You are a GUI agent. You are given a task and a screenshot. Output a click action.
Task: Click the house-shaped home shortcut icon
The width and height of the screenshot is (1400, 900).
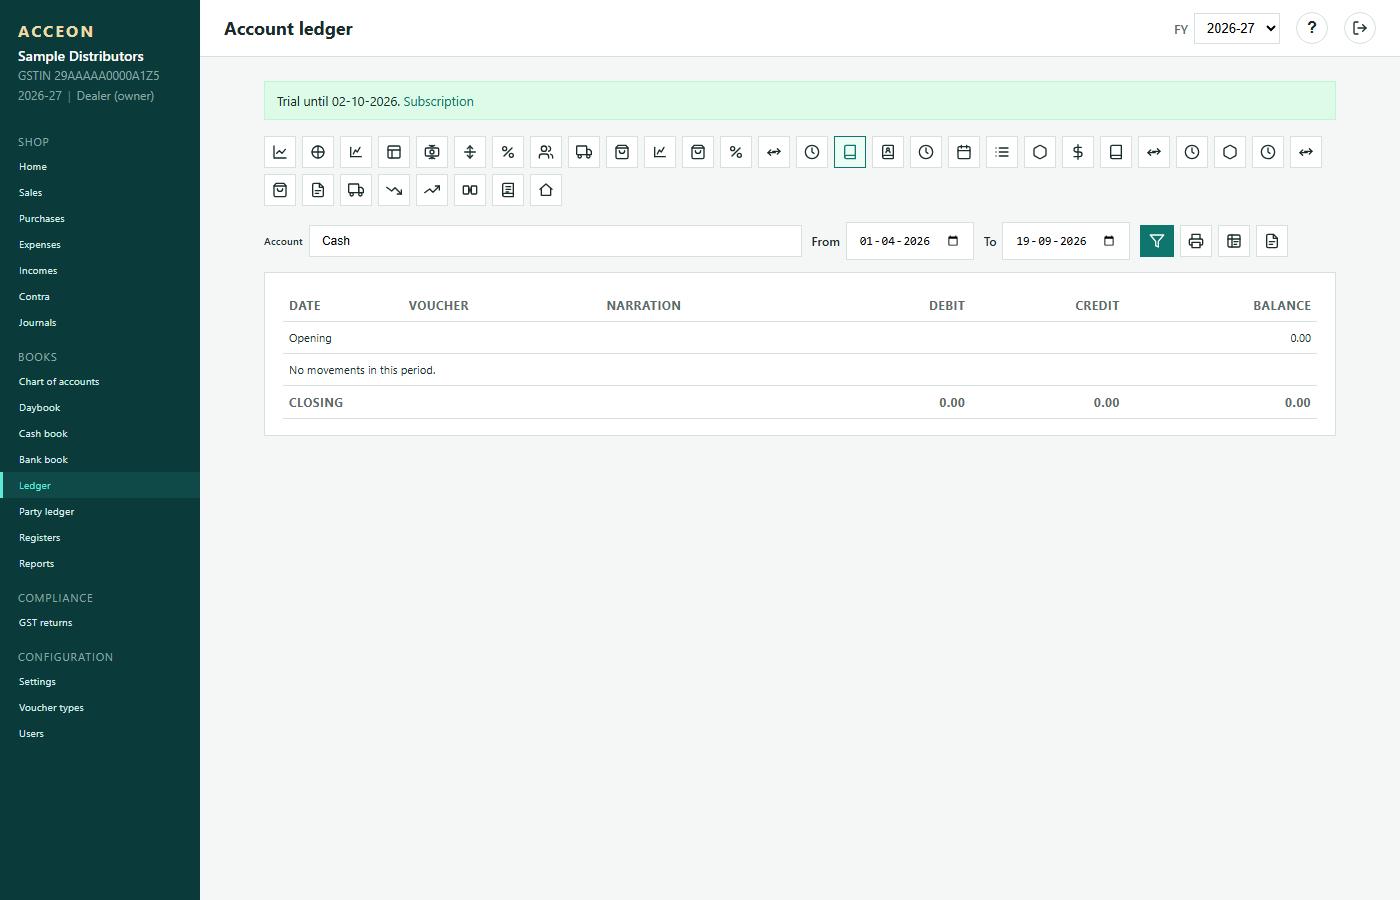coord(546,190)
